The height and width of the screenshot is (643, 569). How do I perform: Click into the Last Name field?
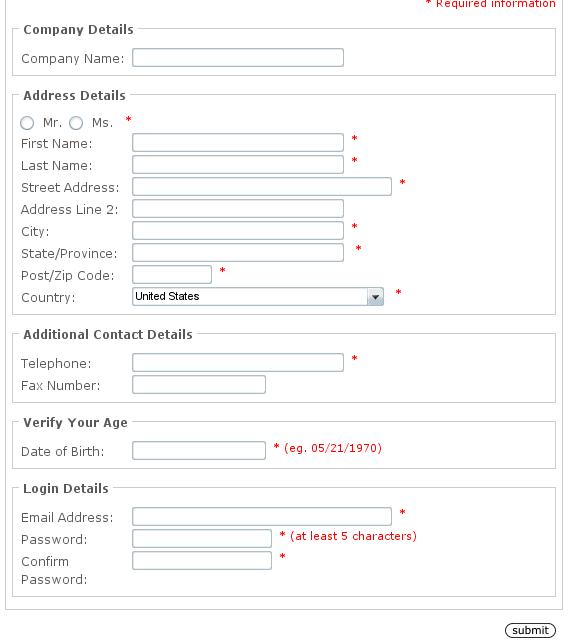(238, 164)
